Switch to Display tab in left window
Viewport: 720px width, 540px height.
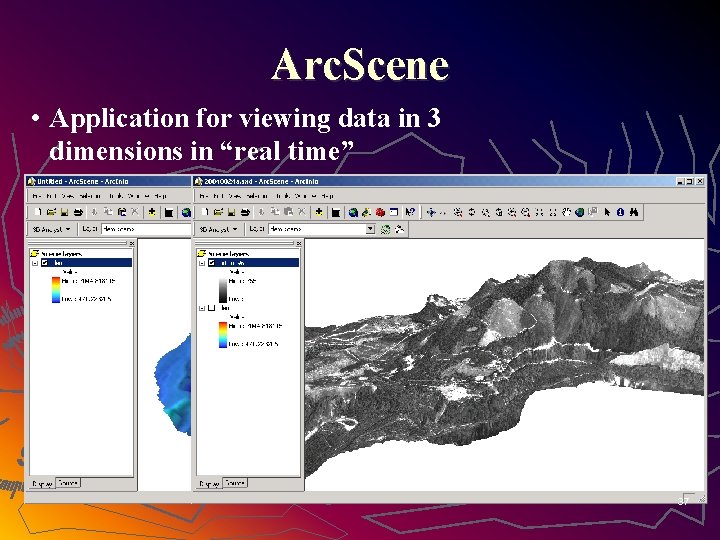point(43,484)
